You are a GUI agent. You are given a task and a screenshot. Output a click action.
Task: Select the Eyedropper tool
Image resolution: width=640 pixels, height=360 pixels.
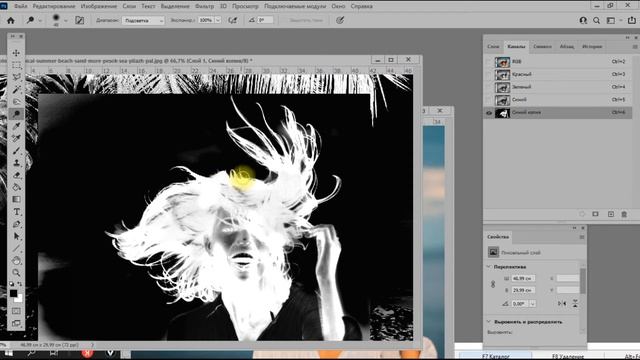[16, 126]
